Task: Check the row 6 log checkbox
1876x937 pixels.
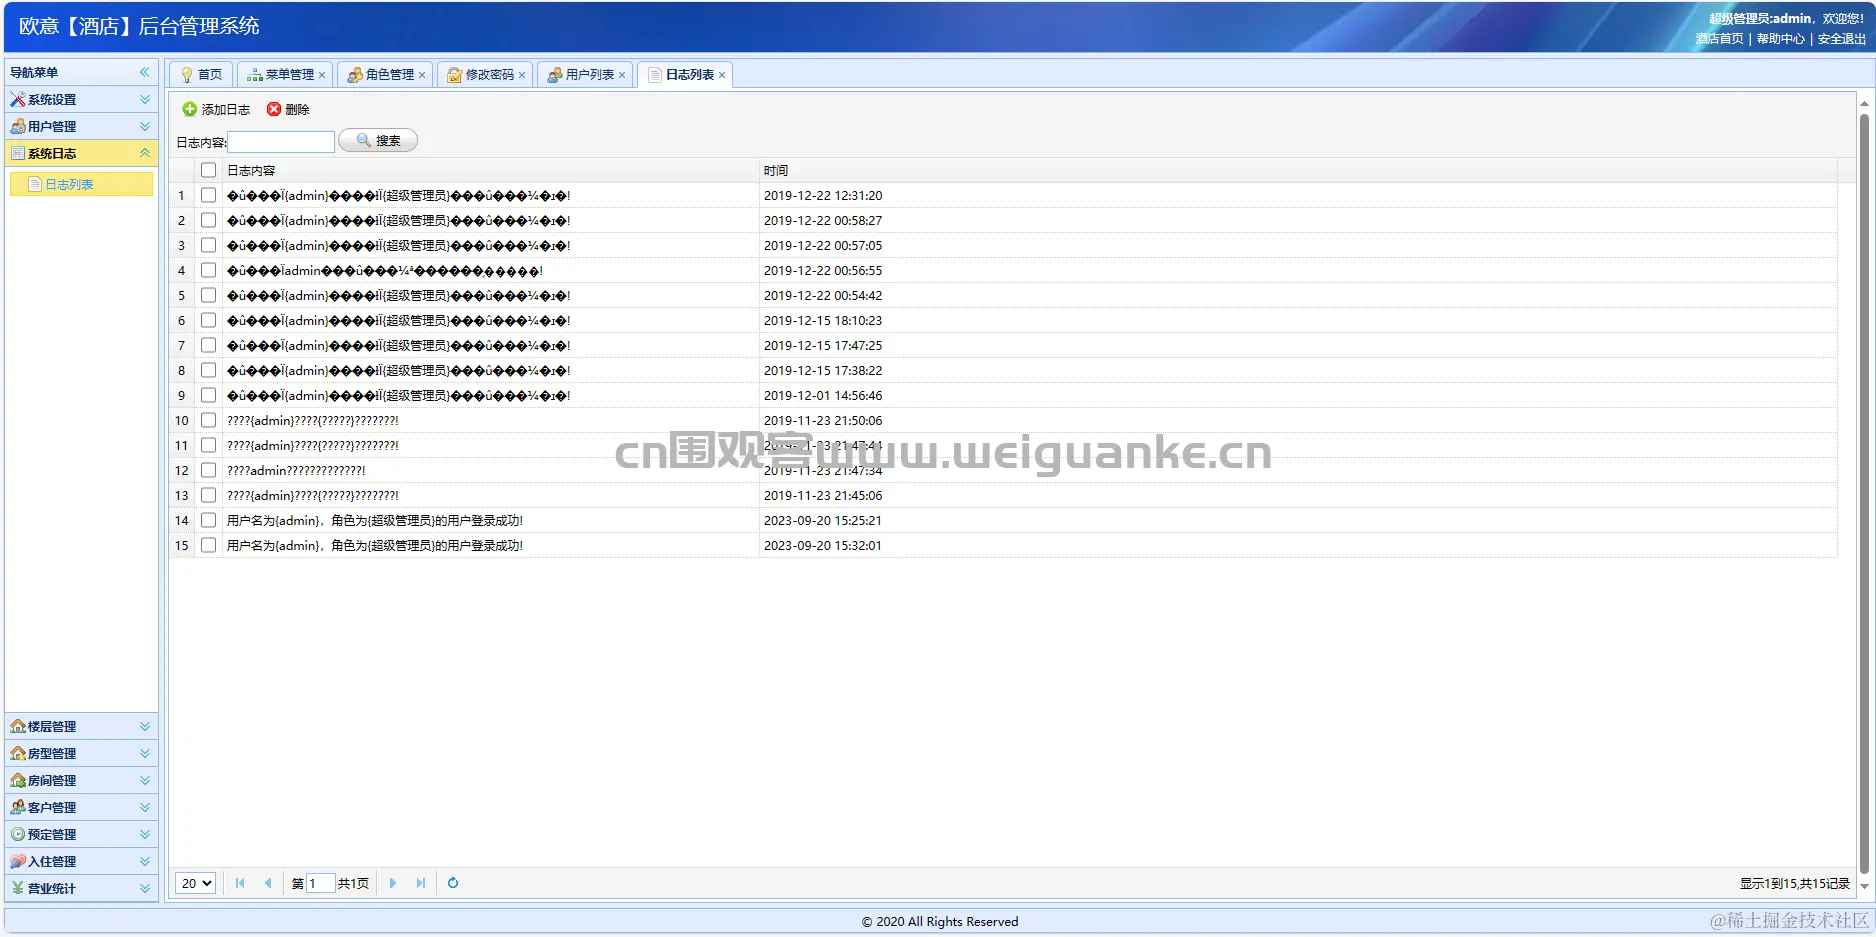Action: tap(208, 320)
